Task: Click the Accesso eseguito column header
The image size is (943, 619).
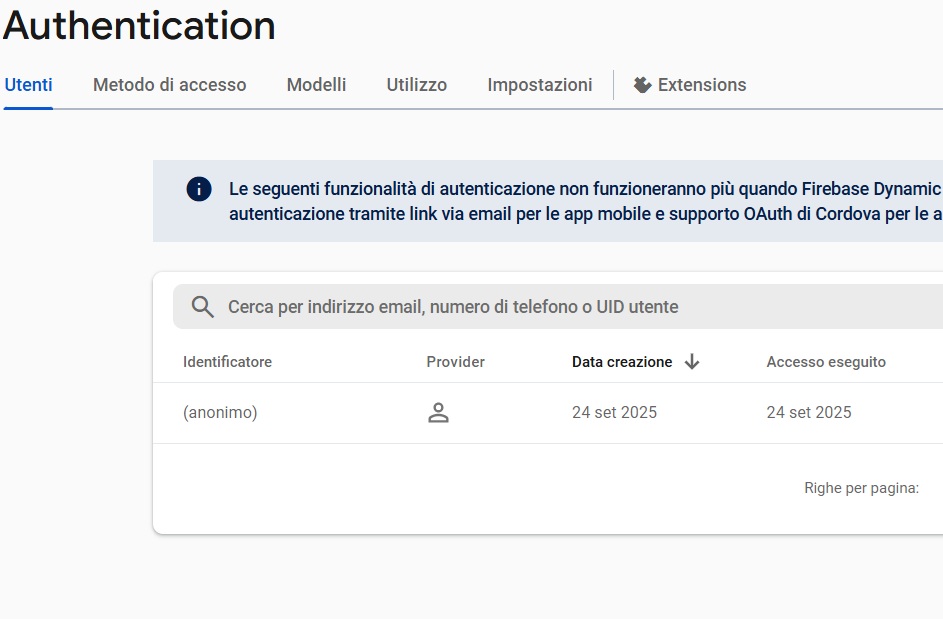Action: (826, 362)
